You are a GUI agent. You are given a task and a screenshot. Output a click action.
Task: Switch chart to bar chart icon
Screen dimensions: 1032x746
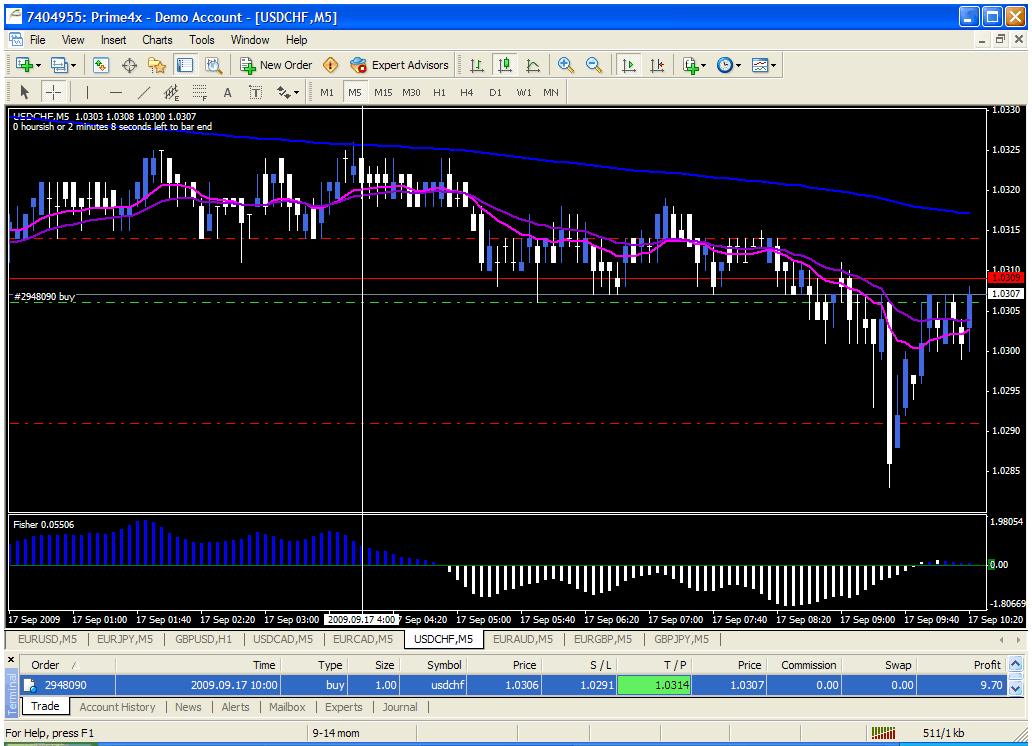[477, 65]
